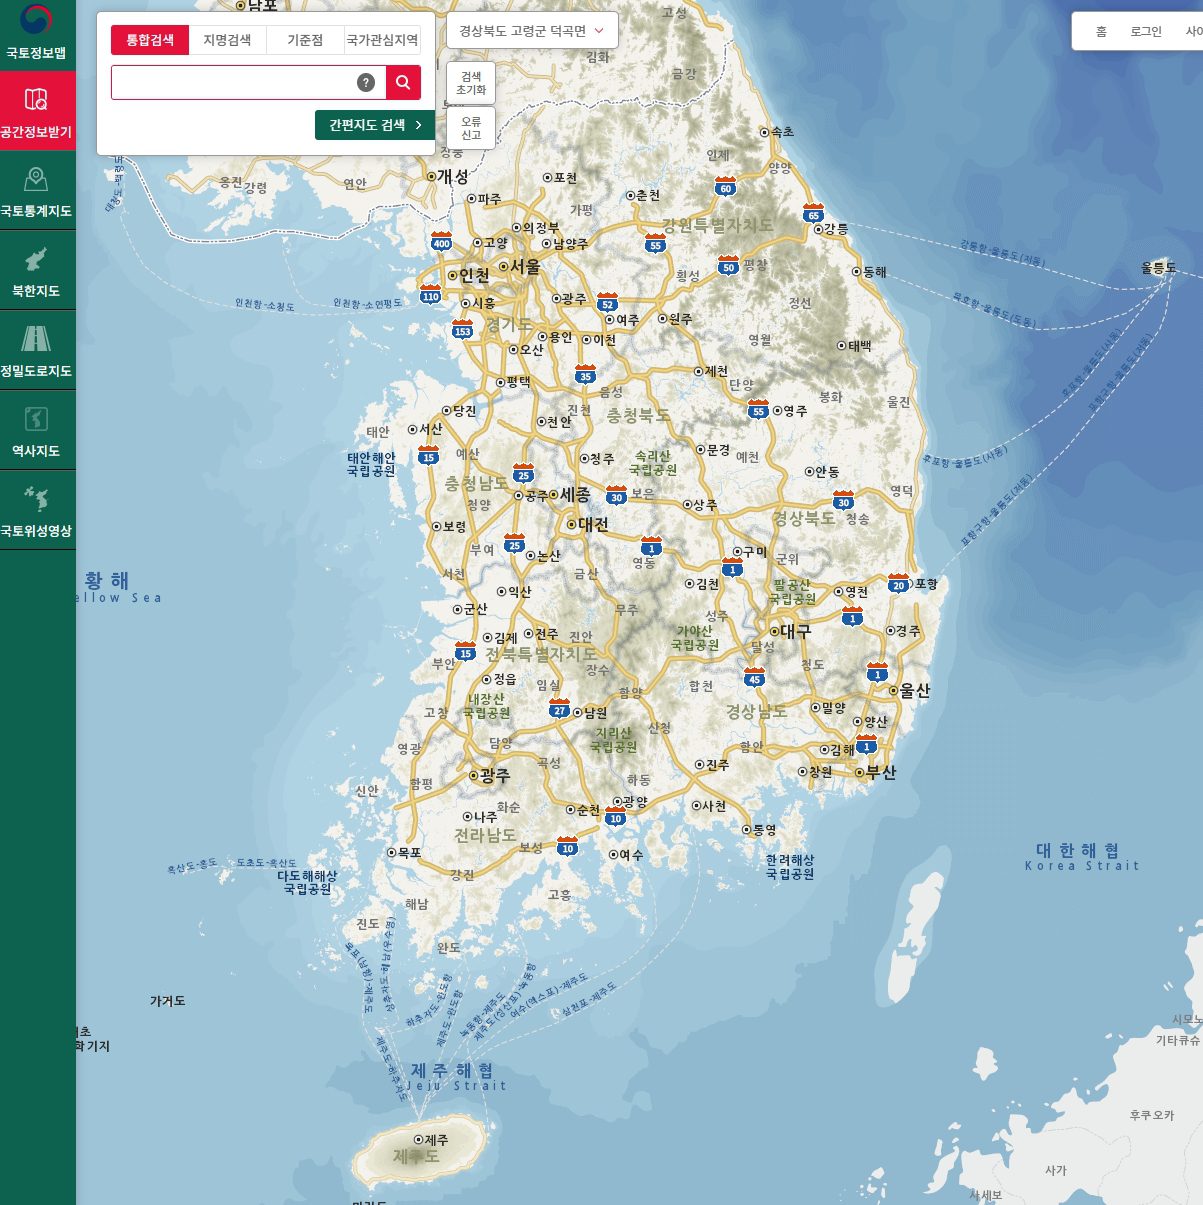Screen dimensions: 1203x1205
Task: Click the question mark help icon in search box
Action: (366, 83)
